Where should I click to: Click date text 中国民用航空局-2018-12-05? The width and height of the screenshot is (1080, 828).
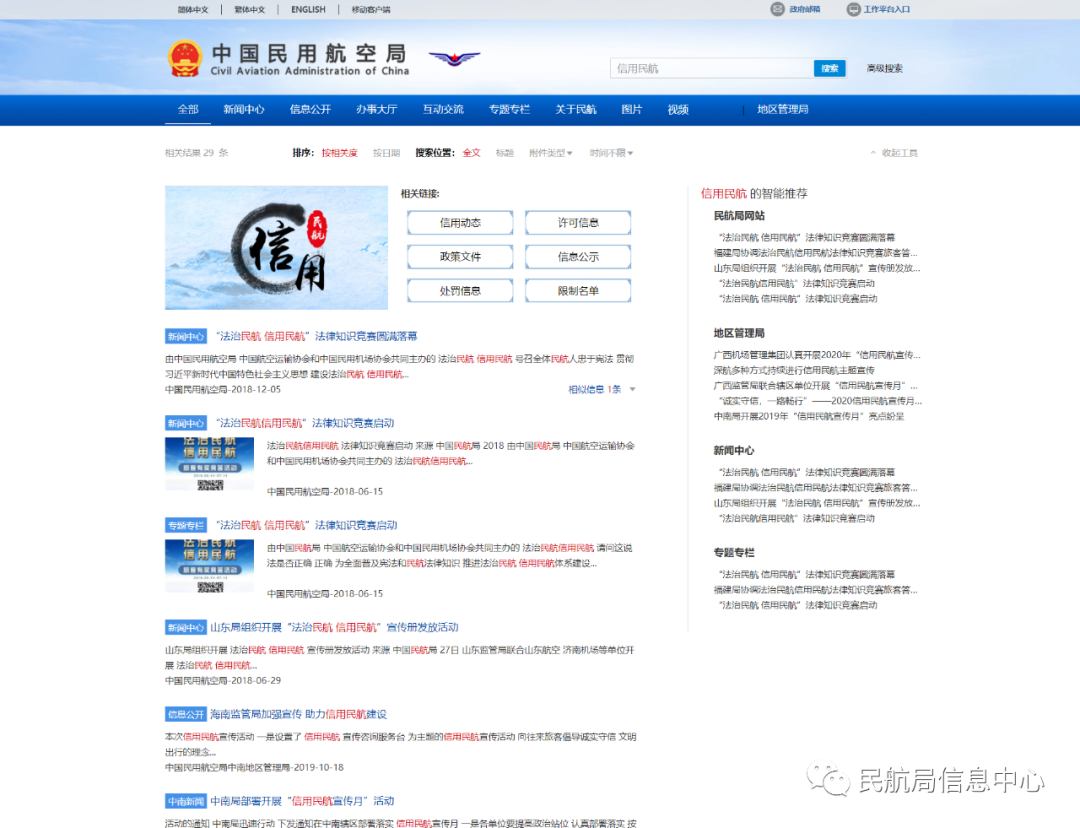pyautogui.click(x=222, y=389)
